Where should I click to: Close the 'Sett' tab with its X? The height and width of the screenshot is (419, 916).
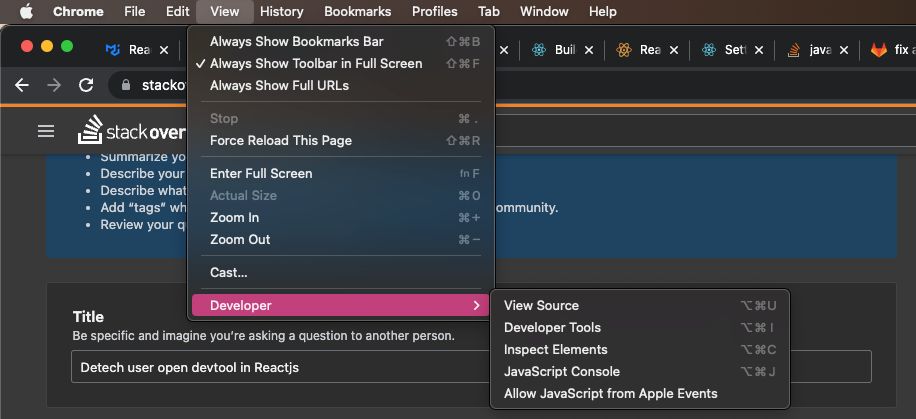[758, 50]
